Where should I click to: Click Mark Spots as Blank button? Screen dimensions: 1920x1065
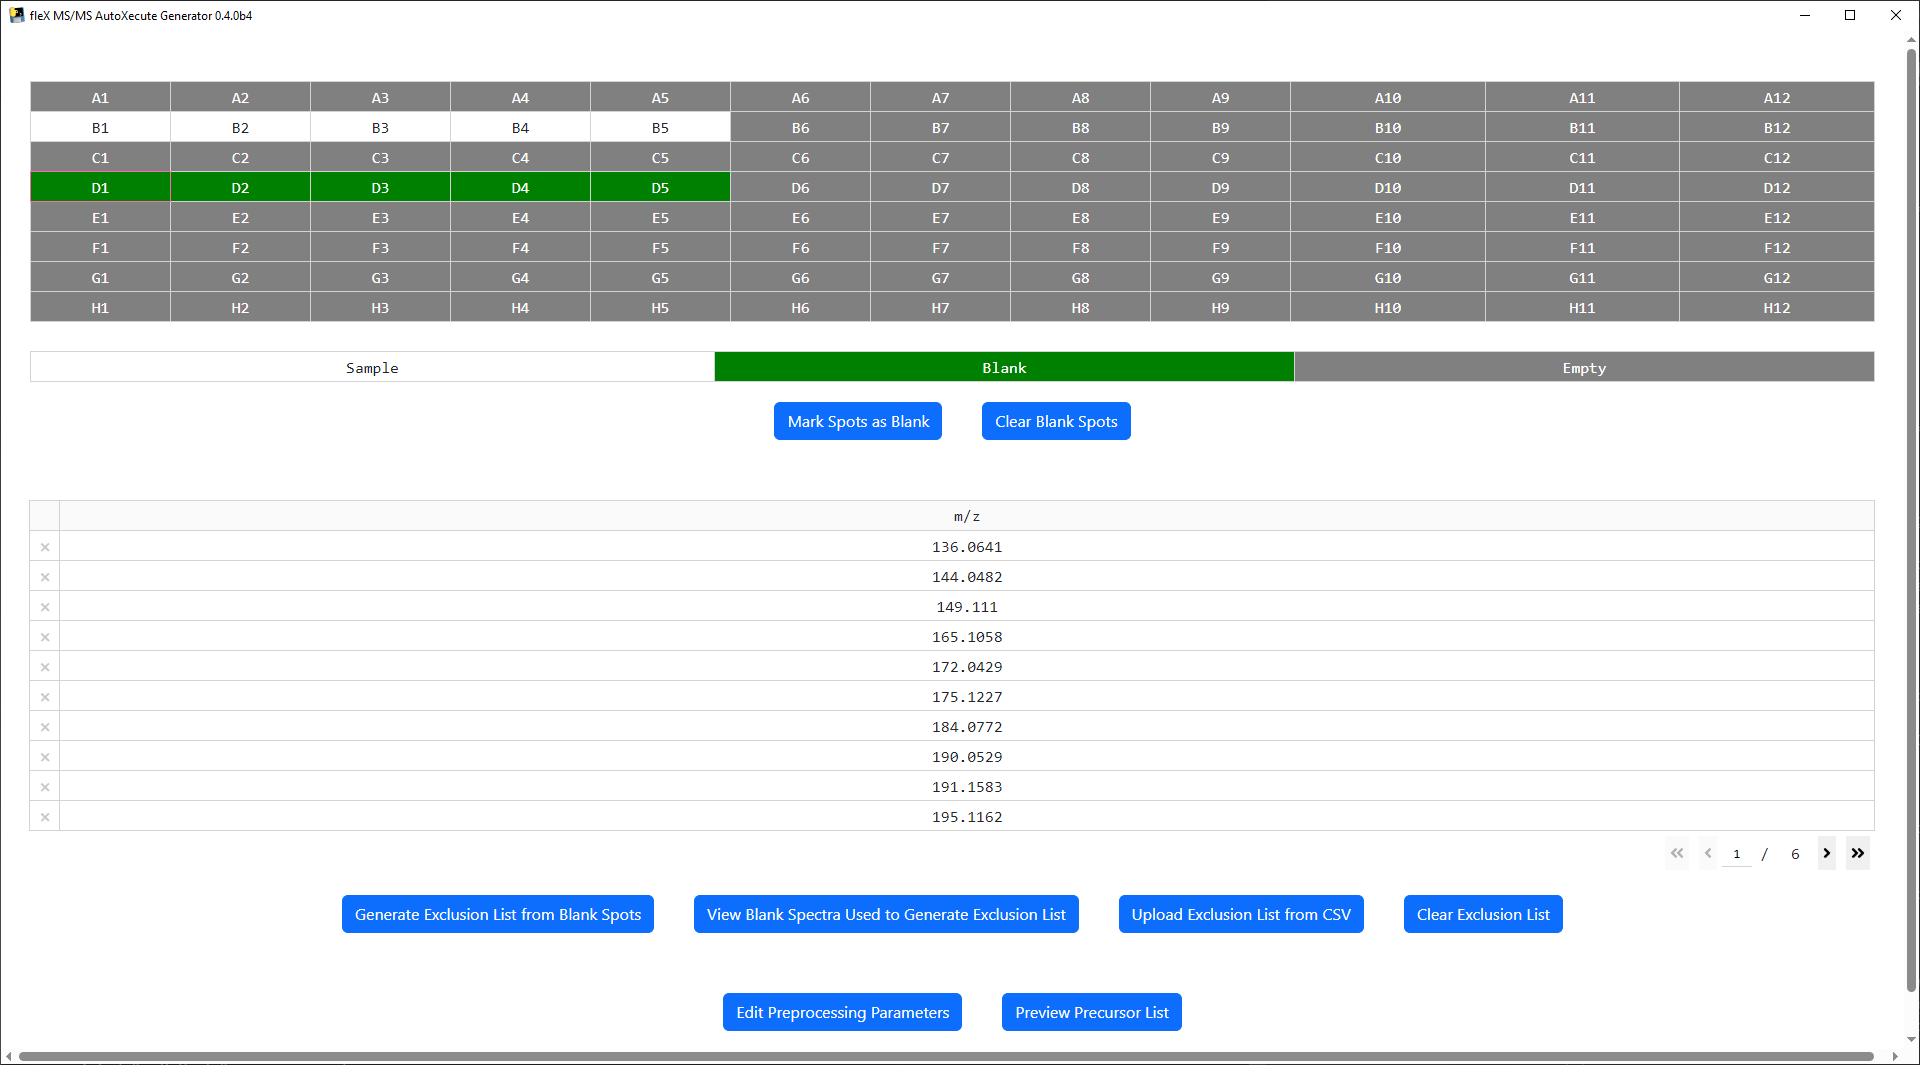pyautogui.click(x=858, y=421)
